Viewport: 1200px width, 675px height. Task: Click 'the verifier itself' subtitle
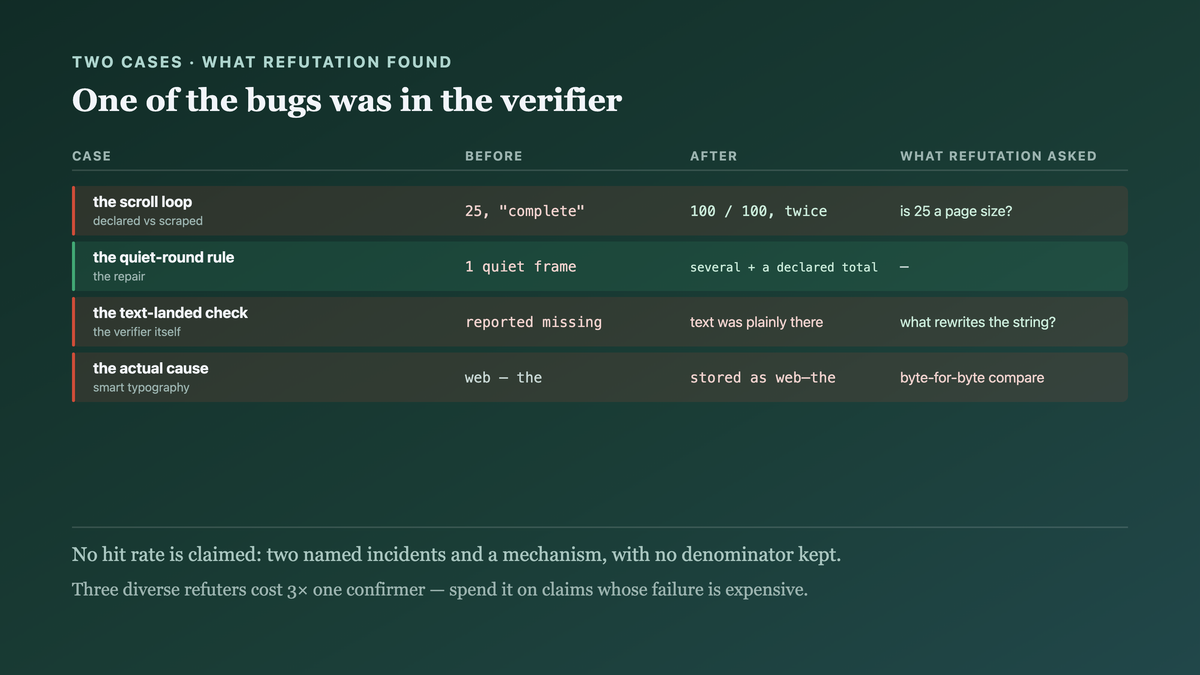point(137,332)
